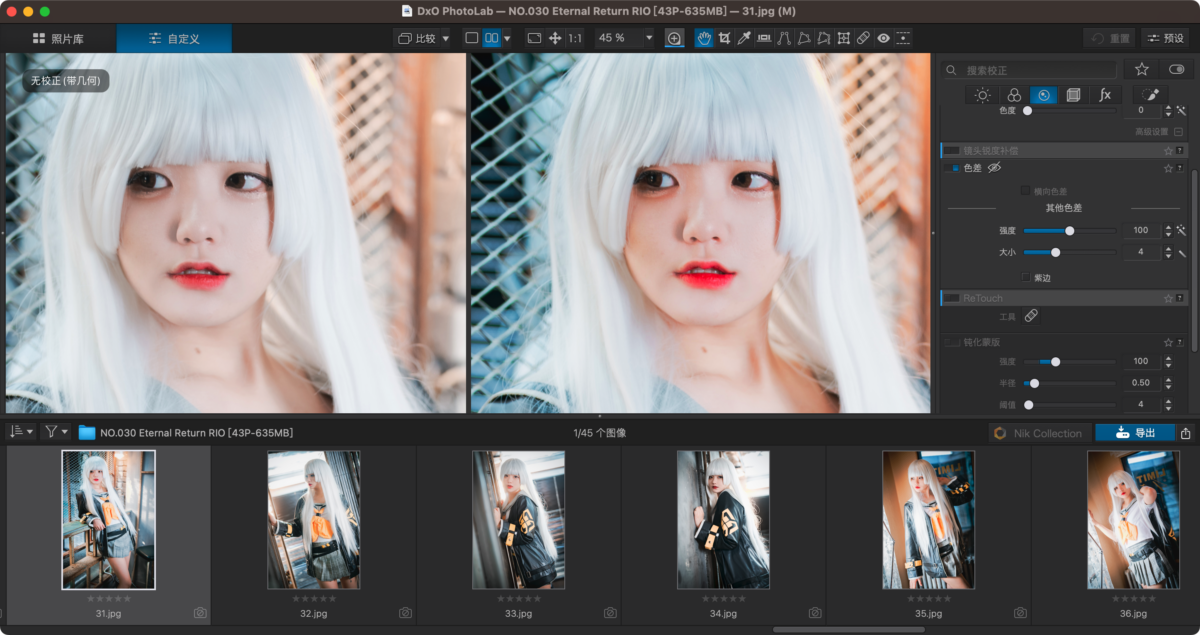Open the fx effects tab
This screenshot has height=635, width=1200.
click(x=1104, y=95)
